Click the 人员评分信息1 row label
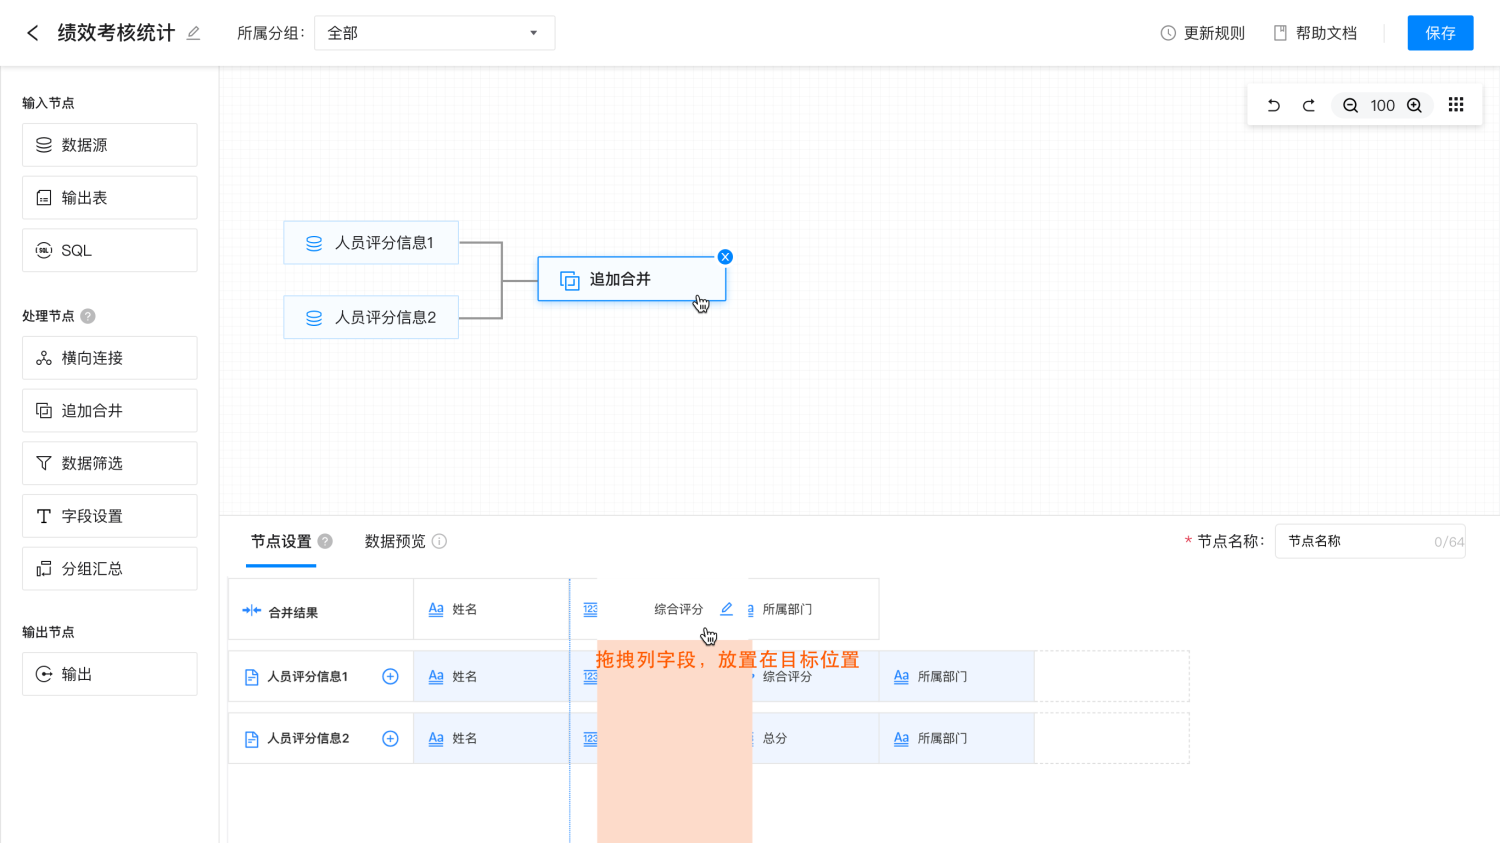This screenshot has width=1500, height=843. click(x=307, y=677)
